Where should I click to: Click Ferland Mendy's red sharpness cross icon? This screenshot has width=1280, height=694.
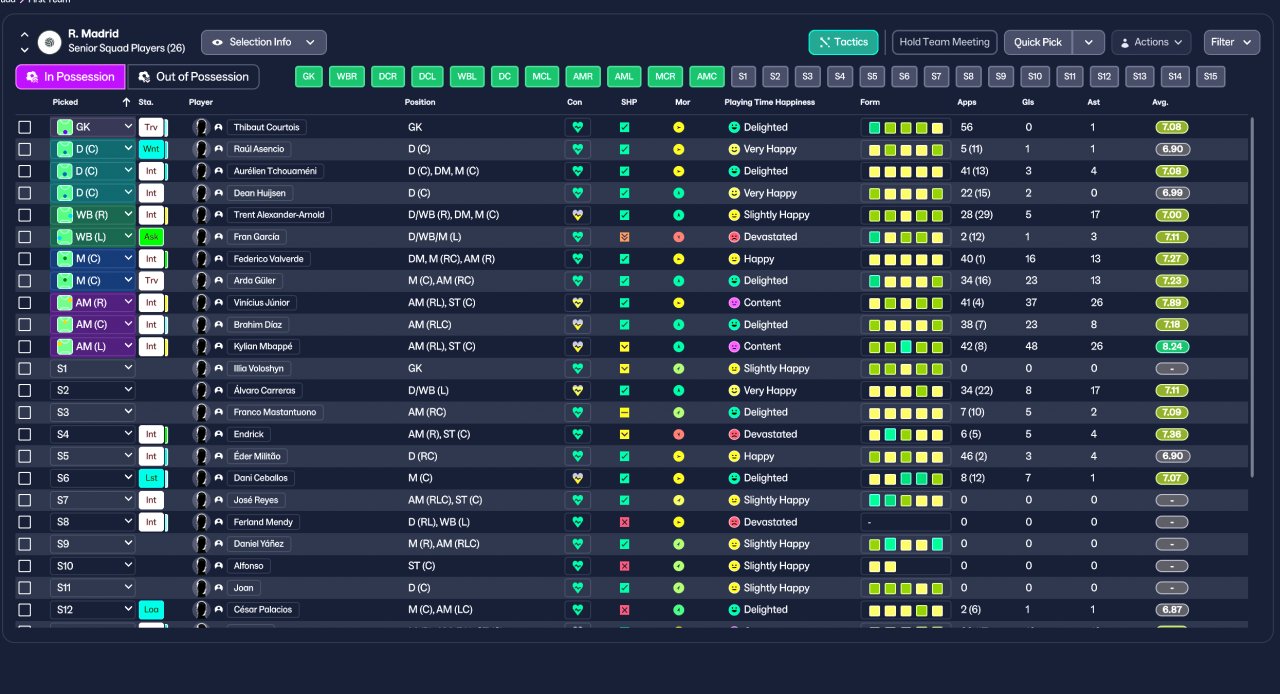point(625,522)
